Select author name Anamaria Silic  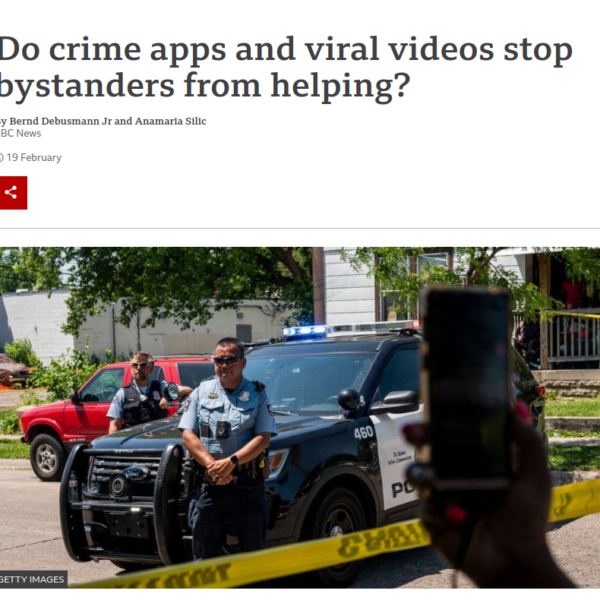tap(170, 121)
